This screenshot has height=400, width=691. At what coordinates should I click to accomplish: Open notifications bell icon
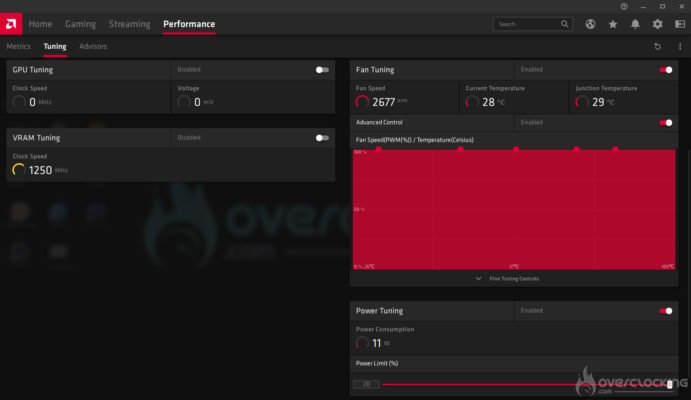pyautogui.click(x=635, y=24)
